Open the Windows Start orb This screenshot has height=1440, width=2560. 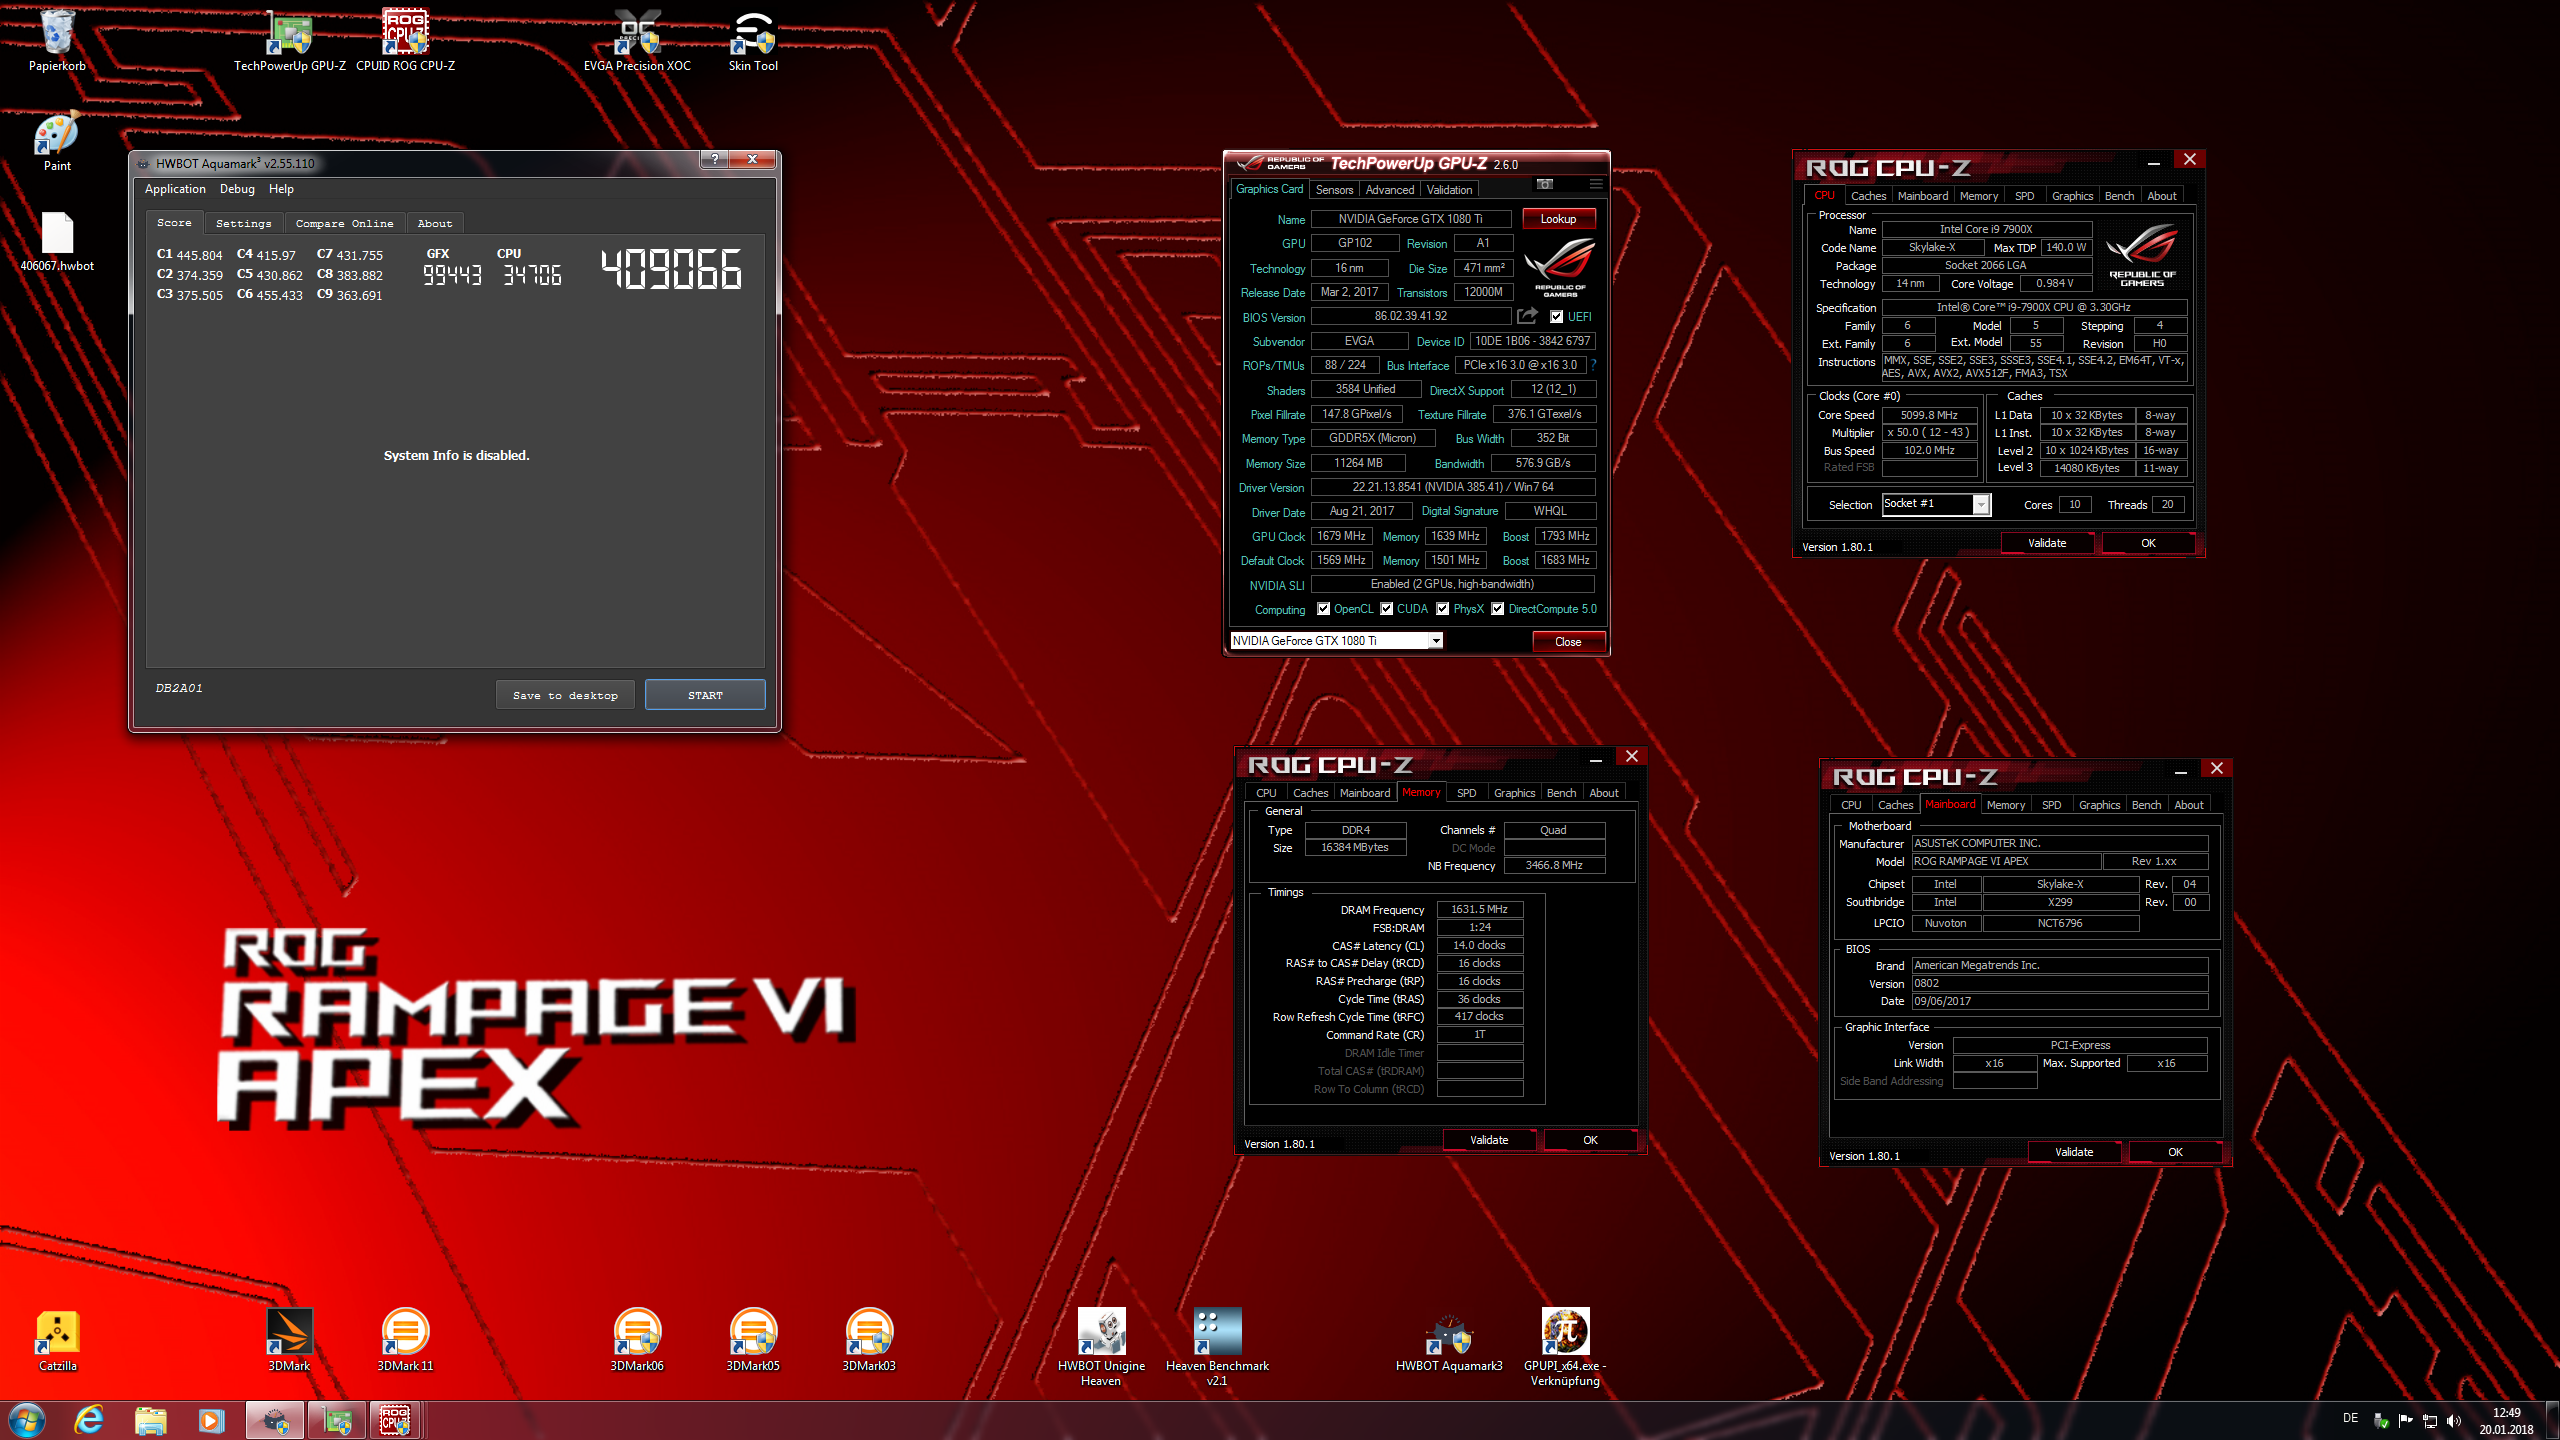(27, 1420)
